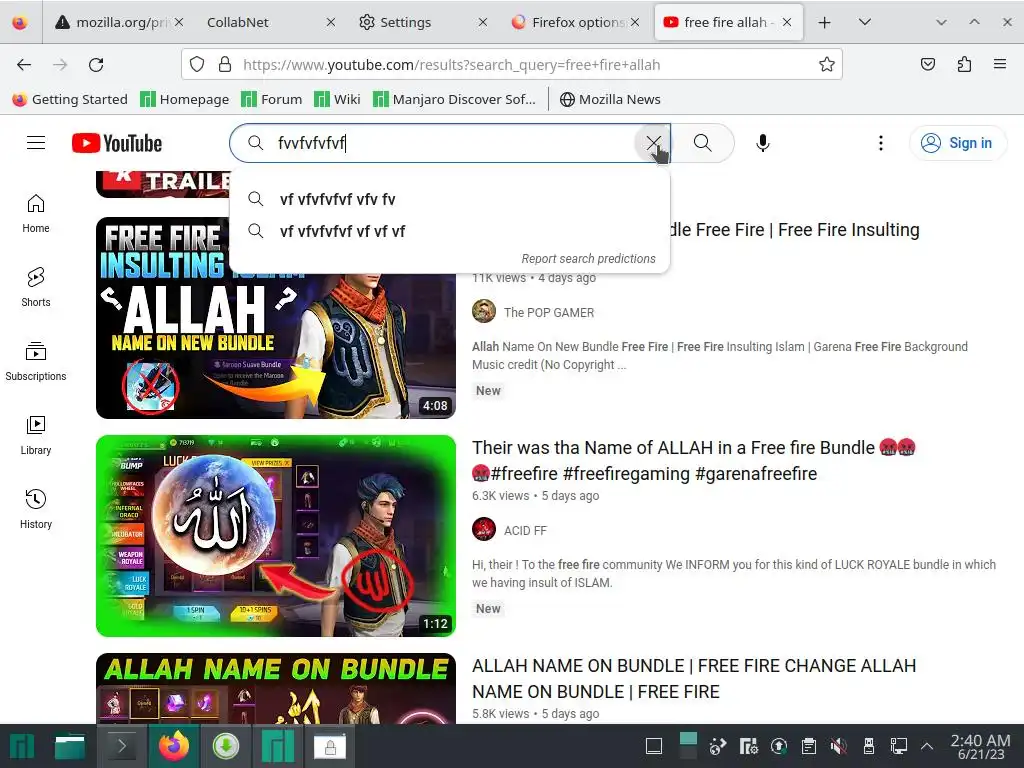This screenshot has width=1024, height=768.
Task: Open a new tab with plus button
Action: coord(824,22)
